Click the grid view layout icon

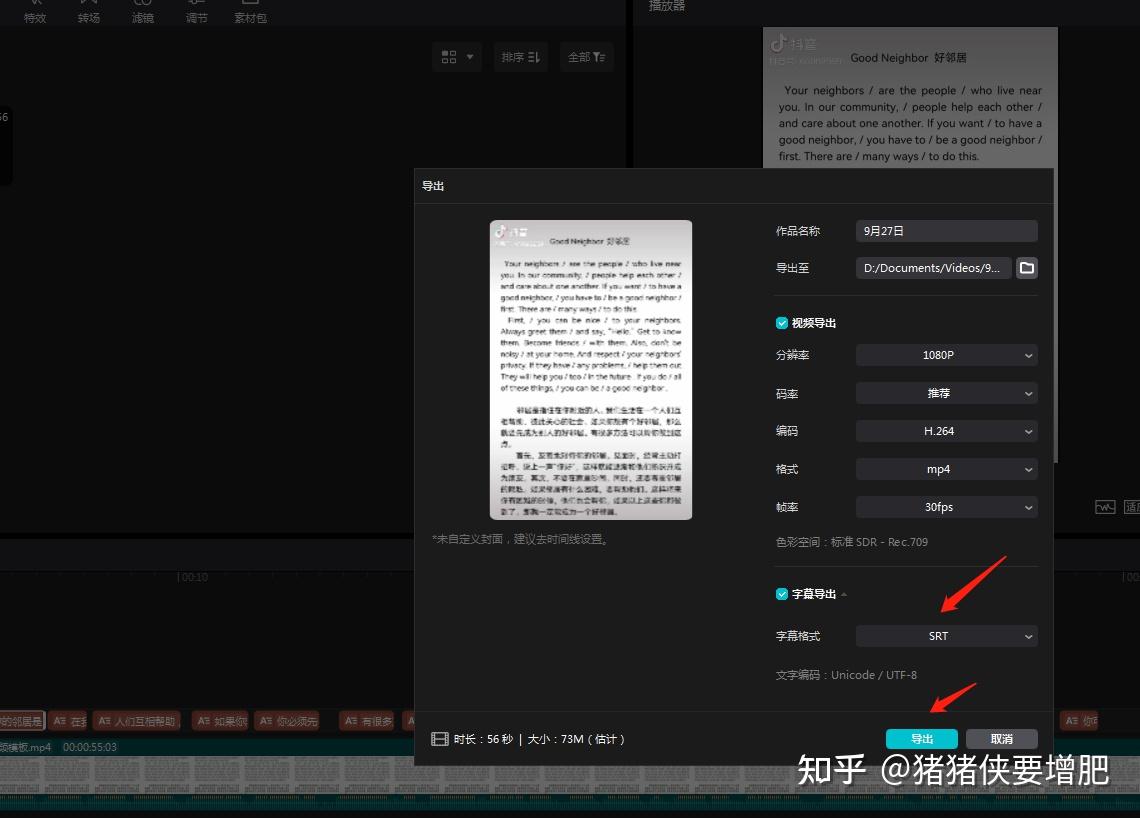(457, 57)
